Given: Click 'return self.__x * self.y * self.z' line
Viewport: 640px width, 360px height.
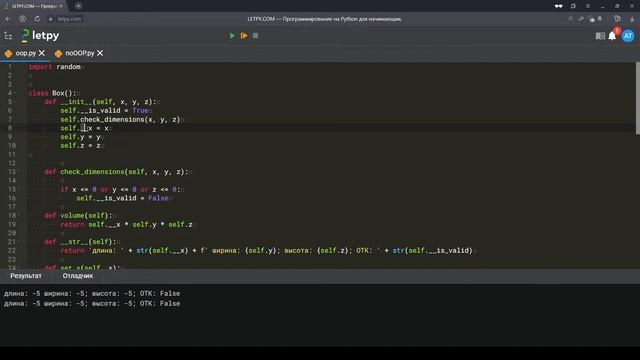Looking at the screenshot, I should [x=126, y=224].
